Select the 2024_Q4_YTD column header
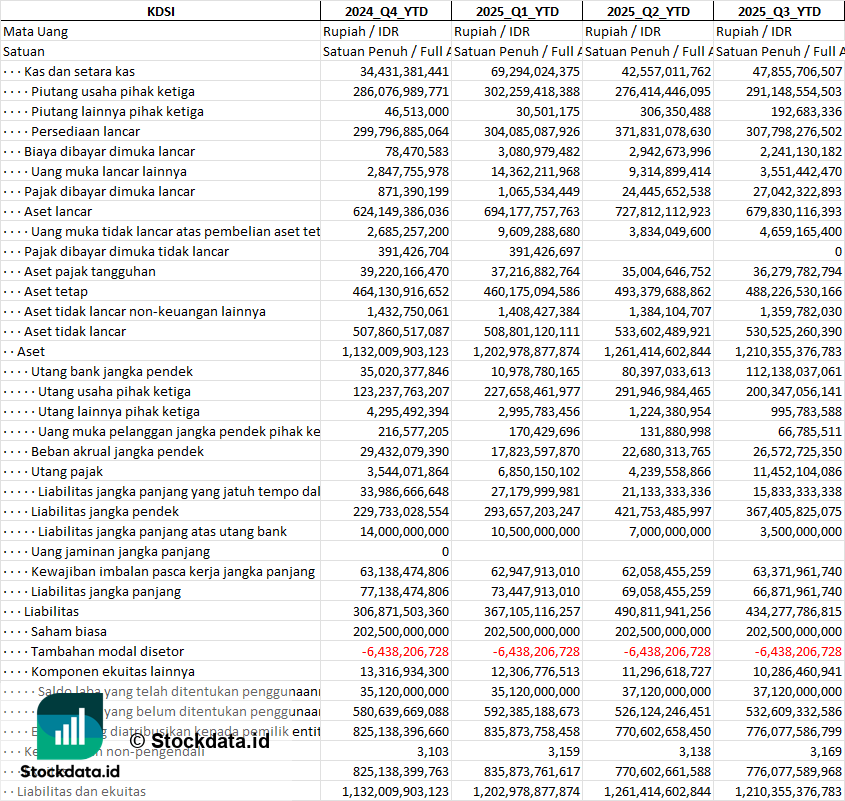The width and height of the screenshot is (845, 801). pyautogui.click(x=385, y=11)
